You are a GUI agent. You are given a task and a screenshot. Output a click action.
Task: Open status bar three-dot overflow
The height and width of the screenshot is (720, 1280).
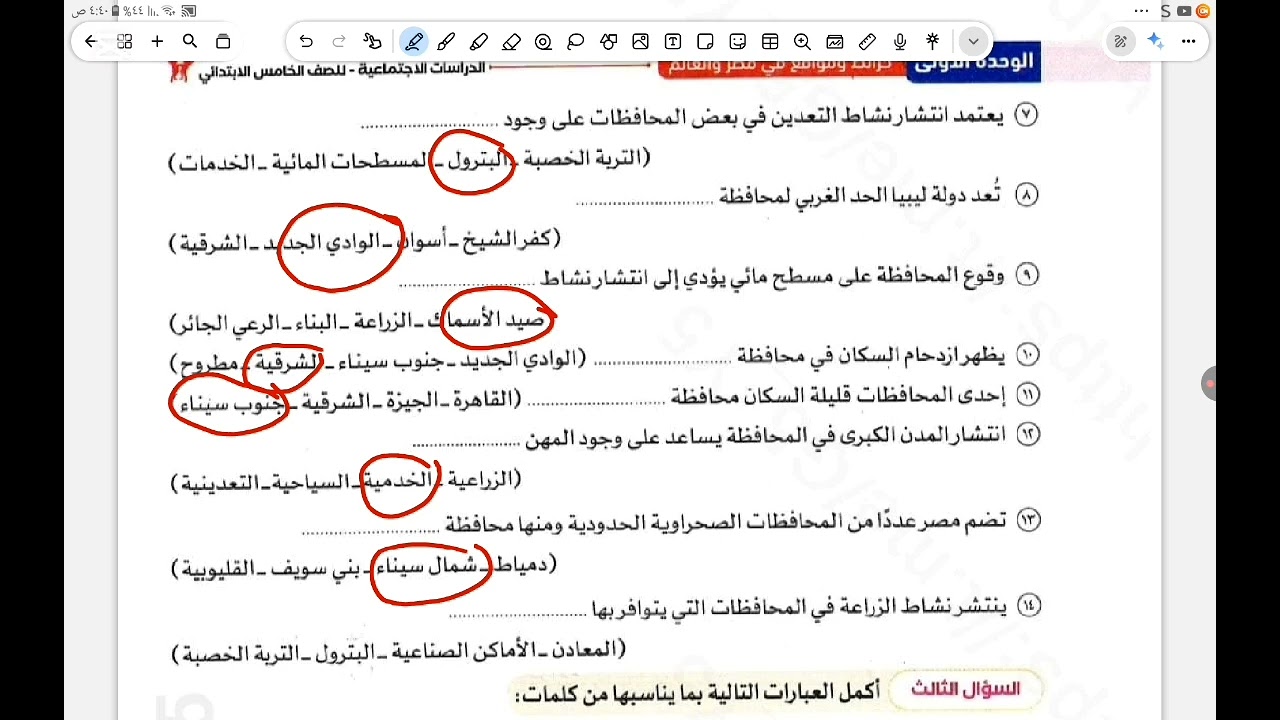(x=1142, y=11)
